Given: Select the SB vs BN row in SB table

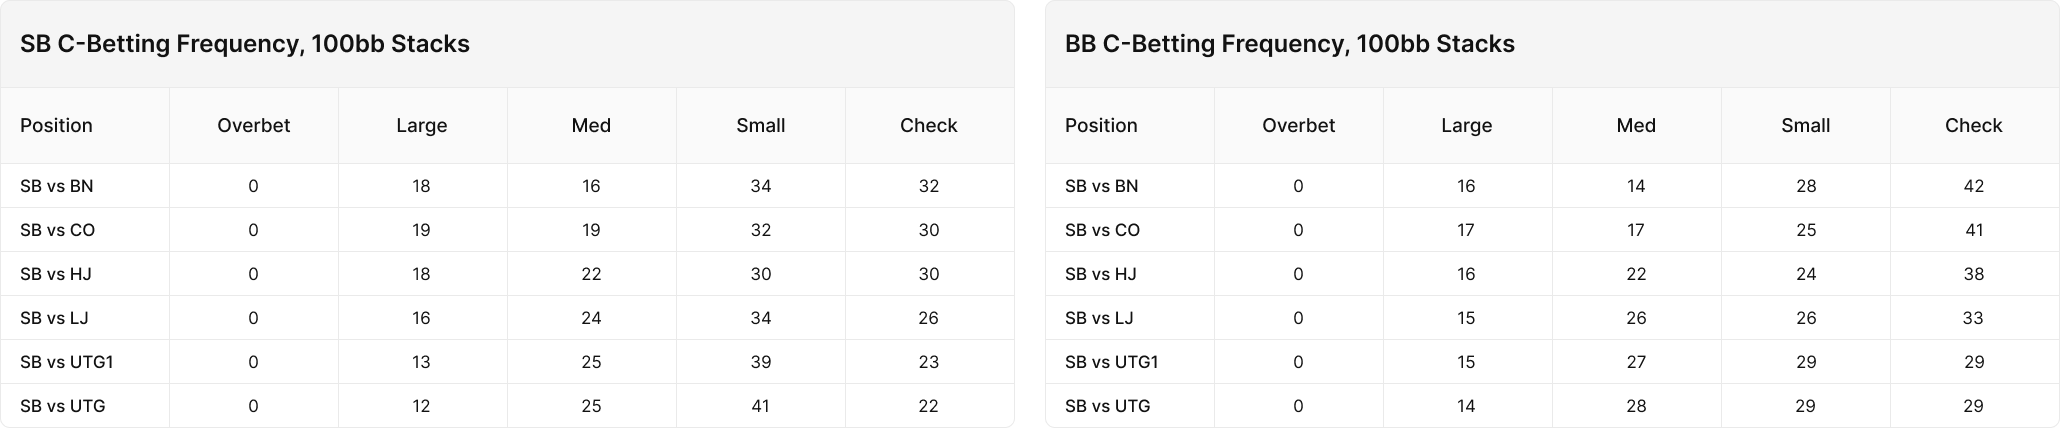Looking at the screenshot, I should click(x=507, y=186).
